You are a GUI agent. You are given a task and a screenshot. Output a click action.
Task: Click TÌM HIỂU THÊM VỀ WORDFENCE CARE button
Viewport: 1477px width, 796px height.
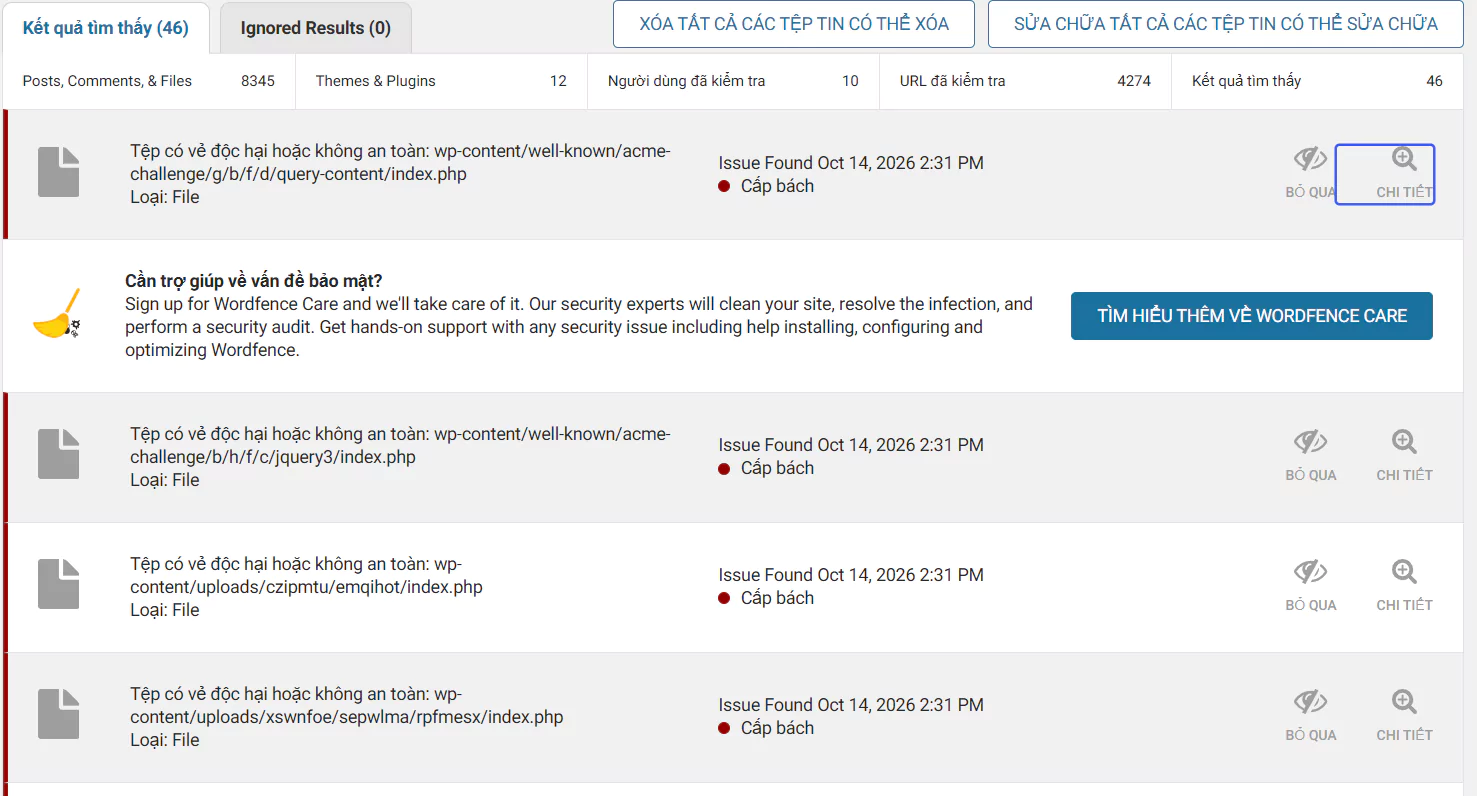(x=1252, y=316)
